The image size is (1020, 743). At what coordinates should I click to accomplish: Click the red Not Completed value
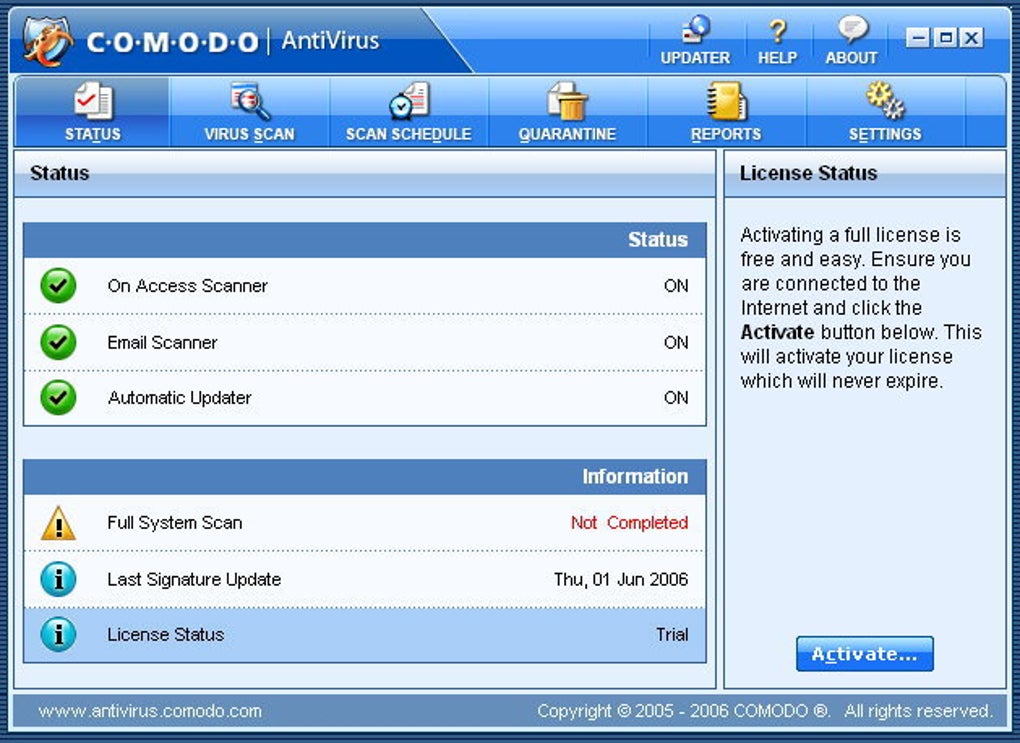(x=629, y=522)
